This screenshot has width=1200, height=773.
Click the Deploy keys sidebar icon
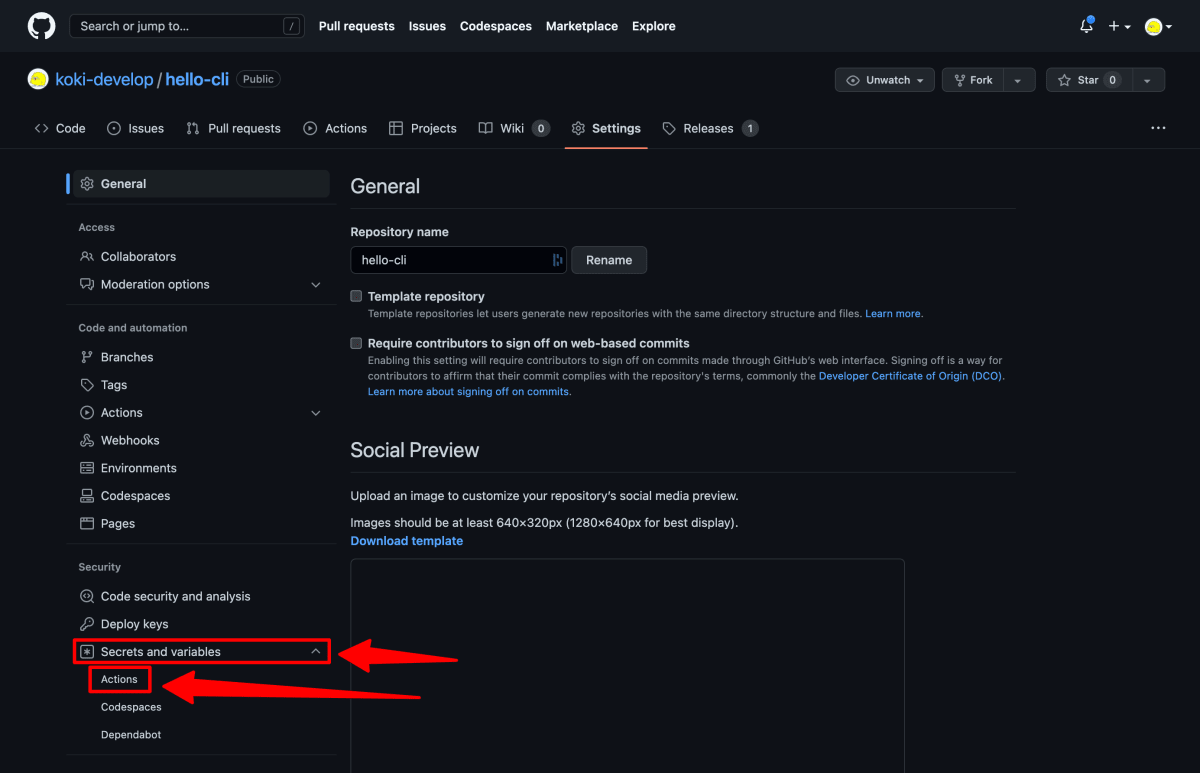coord(88,624)
